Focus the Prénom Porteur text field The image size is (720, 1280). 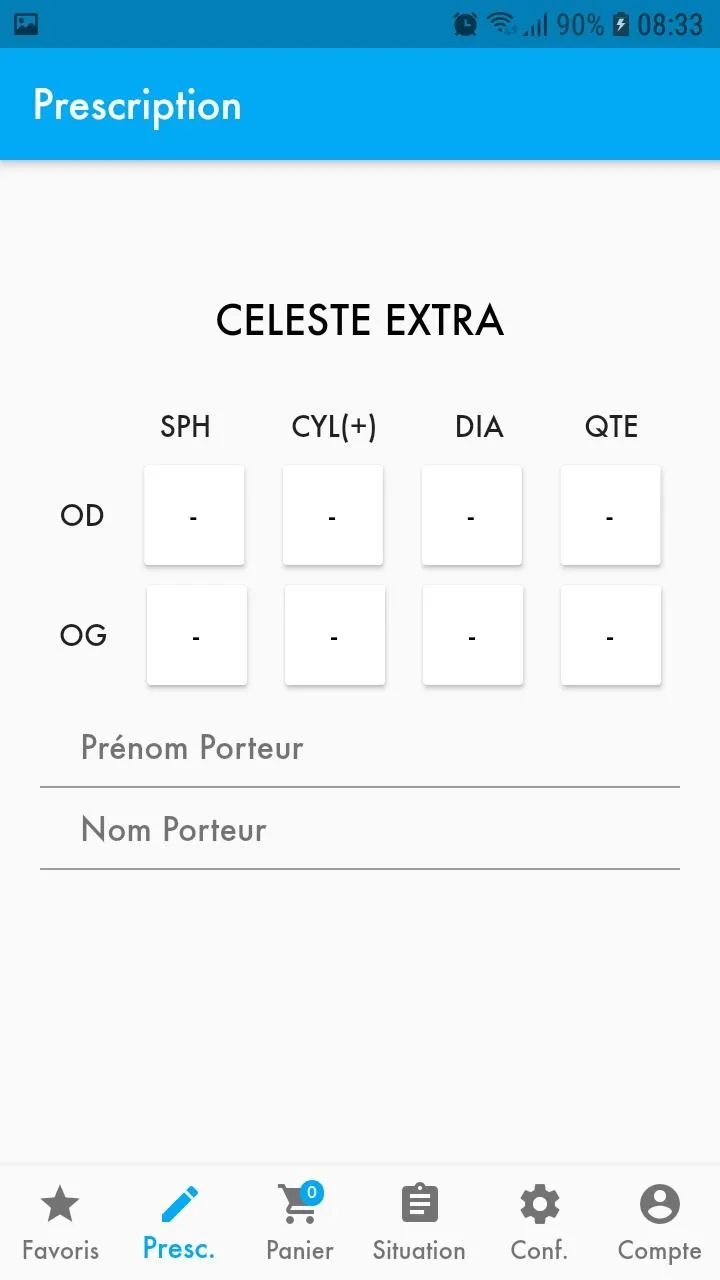pyautogui.click(x=360, y=748)
